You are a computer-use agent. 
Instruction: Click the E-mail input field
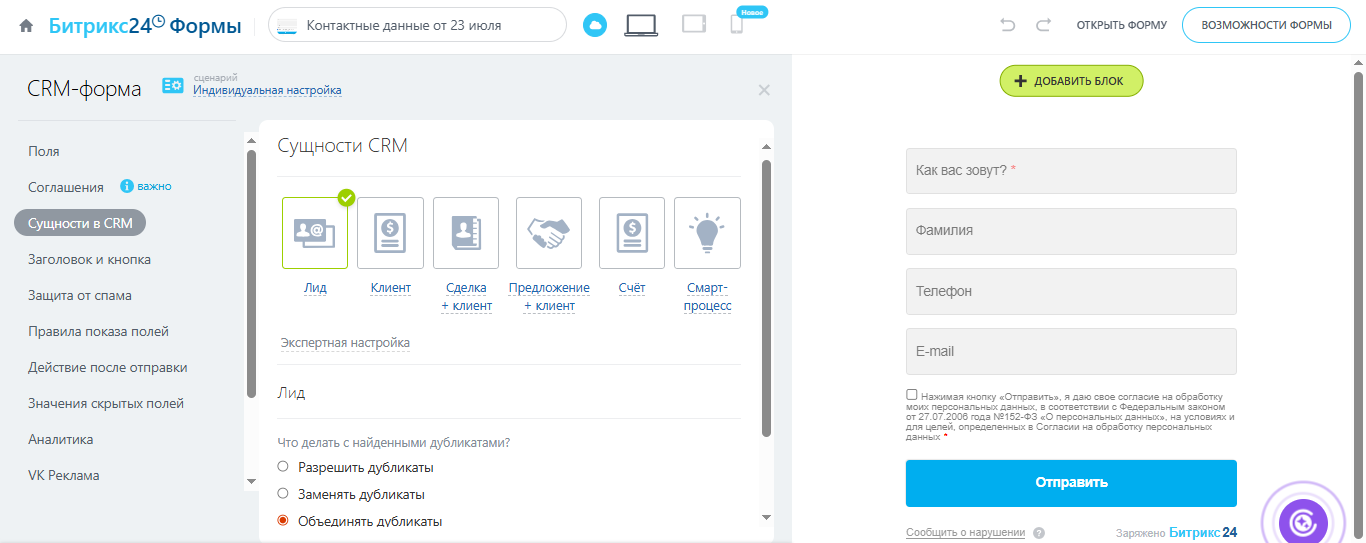click(x=1071, y=351)
